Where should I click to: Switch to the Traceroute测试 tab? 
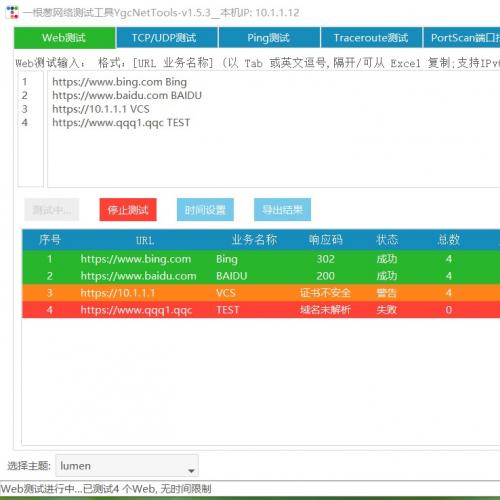point(371,38)
